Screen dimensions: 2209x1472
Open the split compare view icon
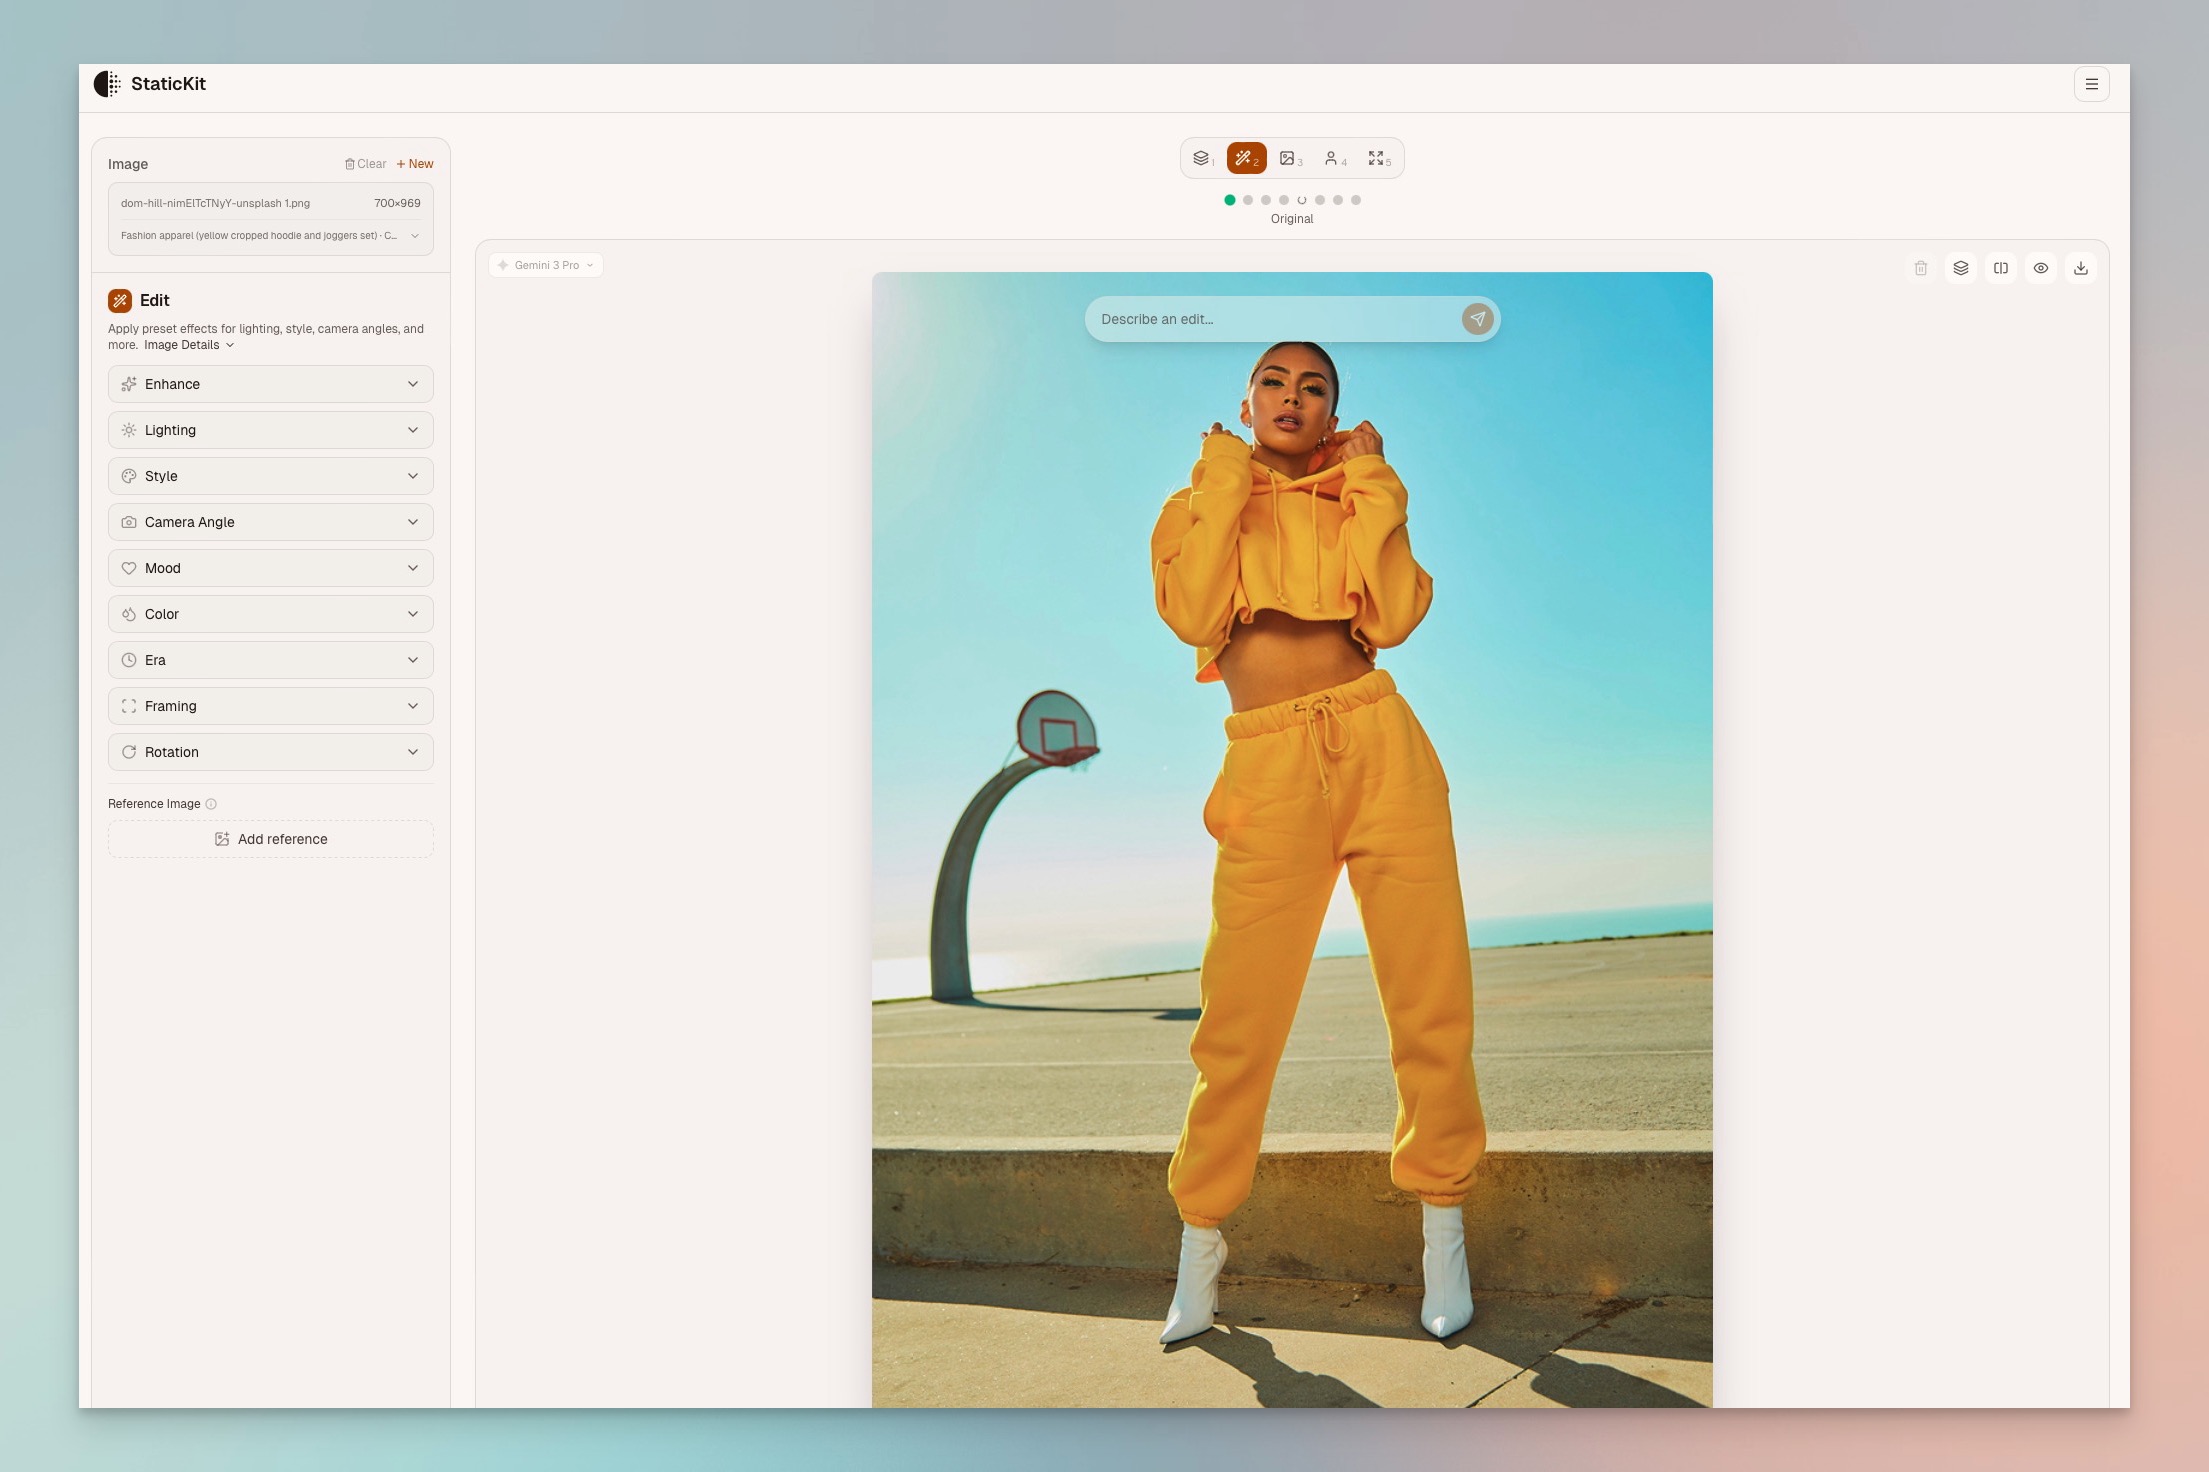point(2000,268)
